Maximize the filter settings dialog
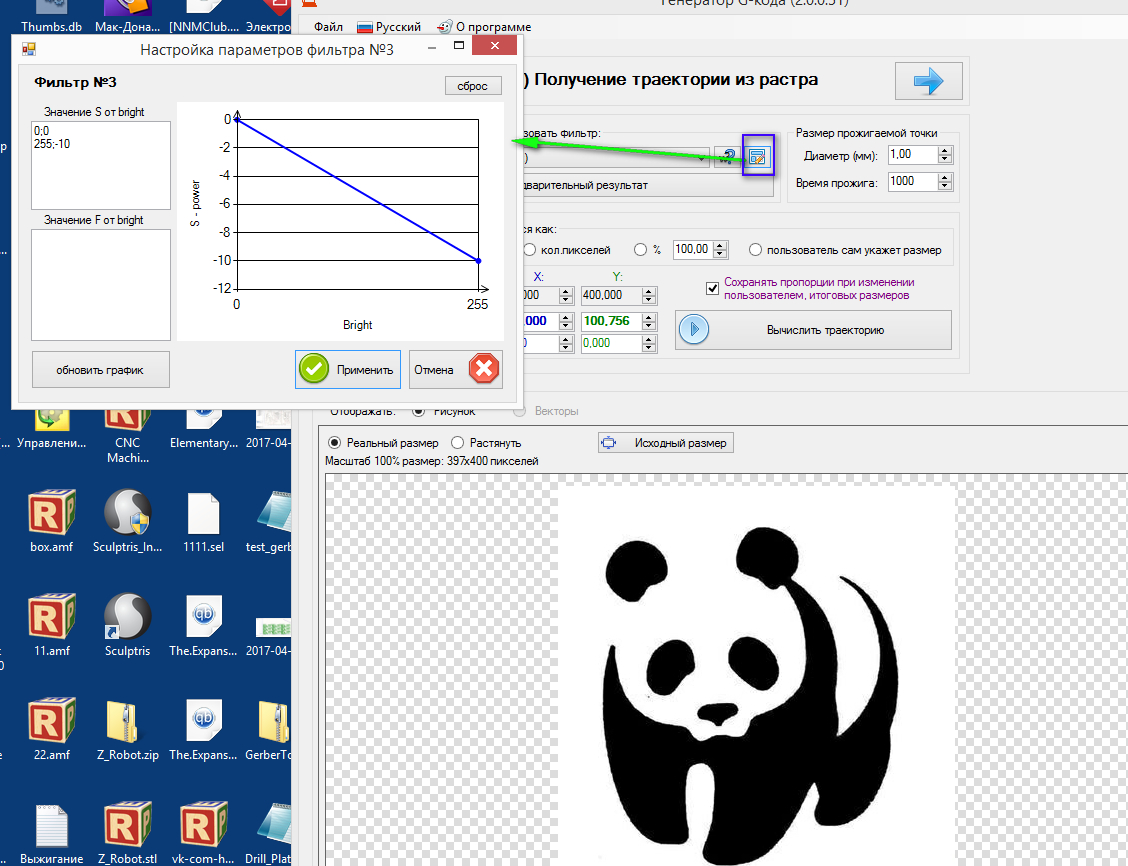The image size is (1128, 866). click(x=459, y=46)
